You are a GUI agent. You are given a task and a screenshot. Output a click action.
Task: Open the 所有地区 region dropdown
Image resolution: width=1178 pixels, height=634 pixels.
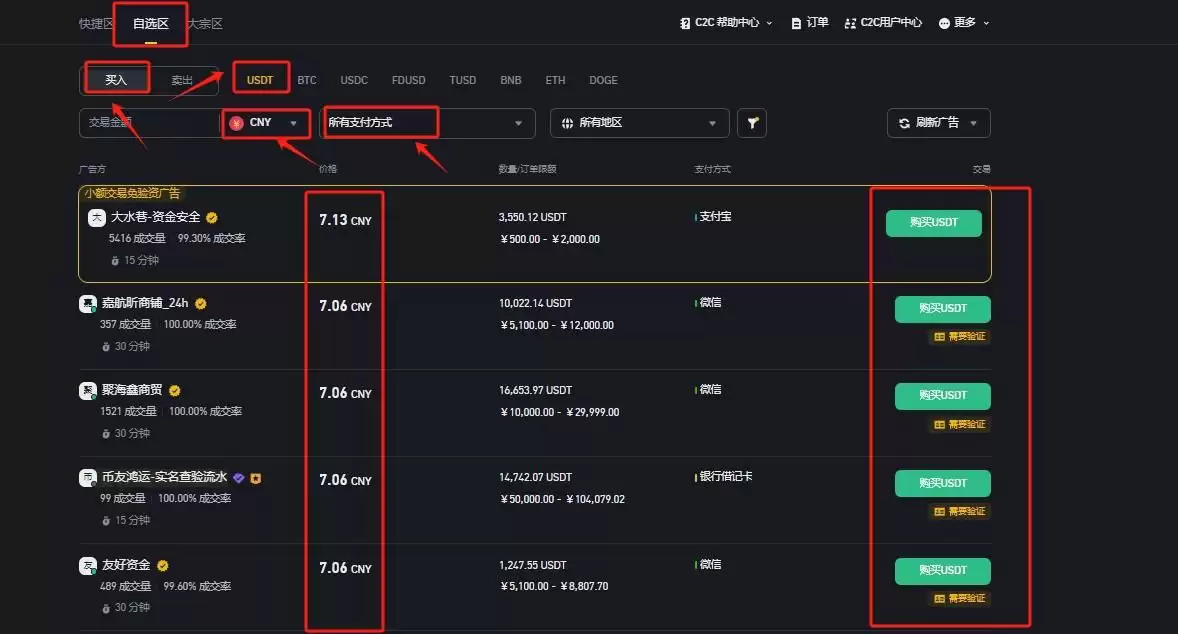[x=639, y=122]
